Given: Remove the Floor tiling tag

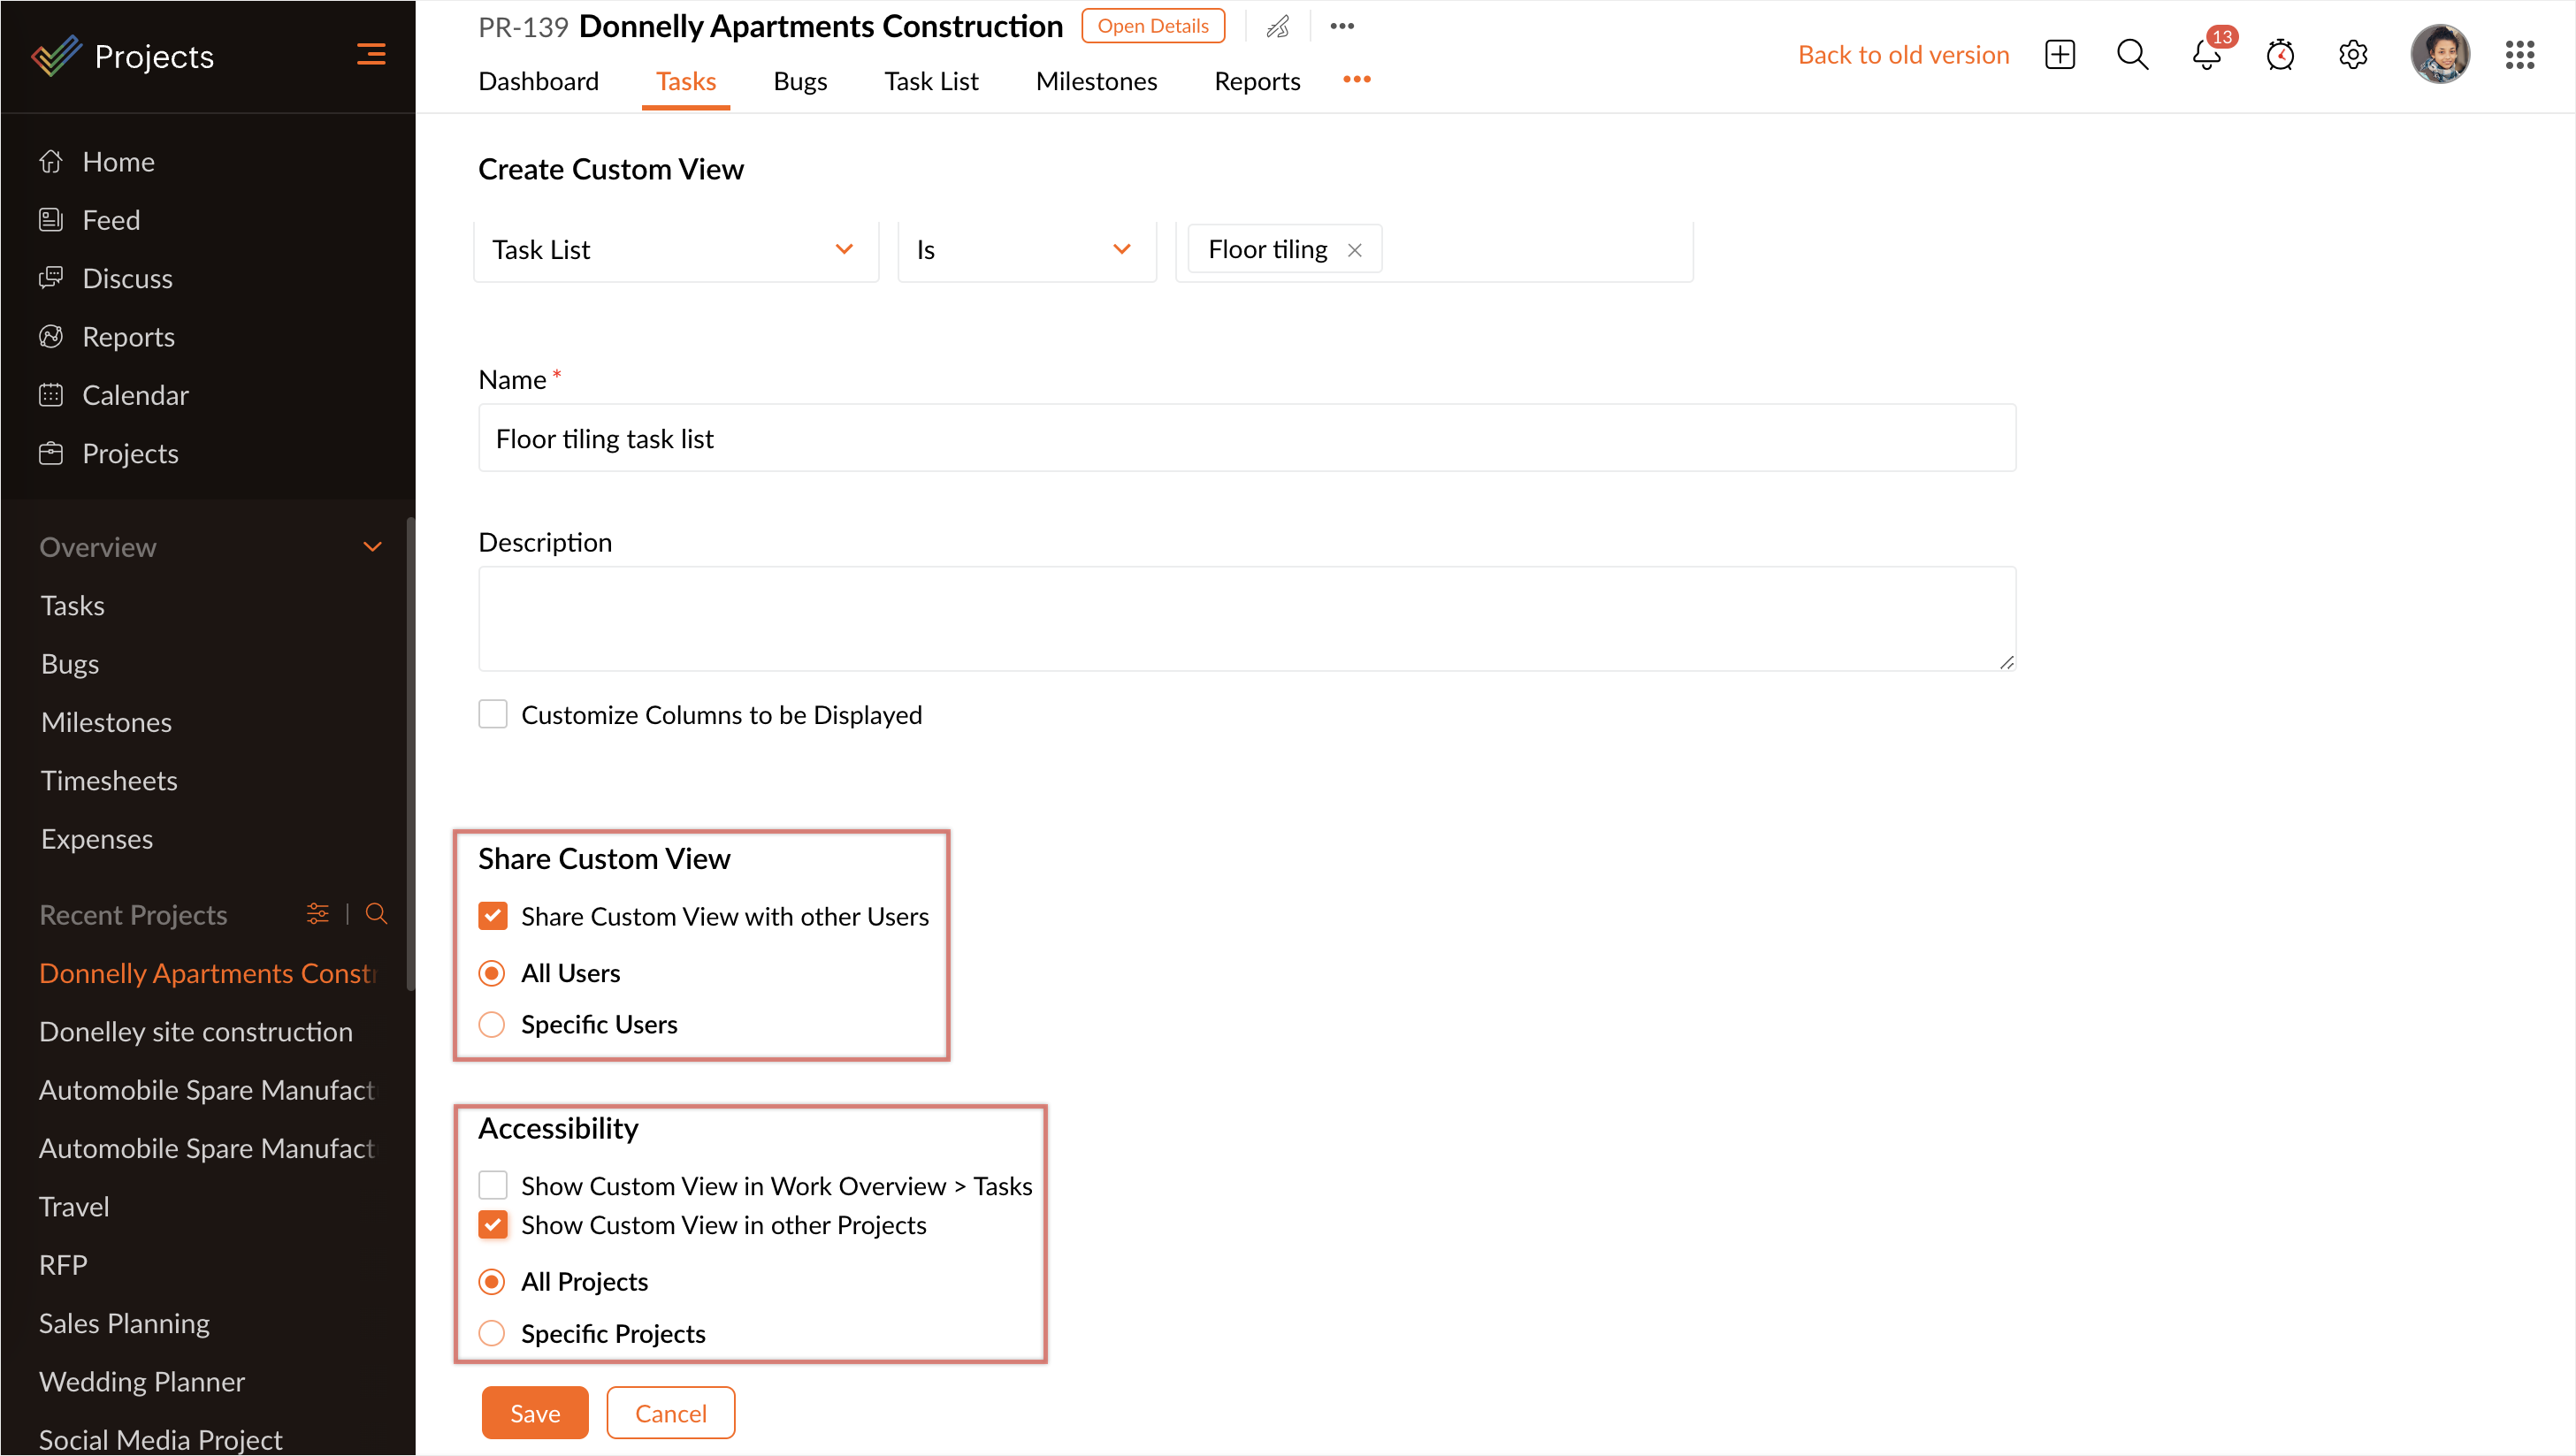Looking at the screenshot, I should coord(1355,250).
